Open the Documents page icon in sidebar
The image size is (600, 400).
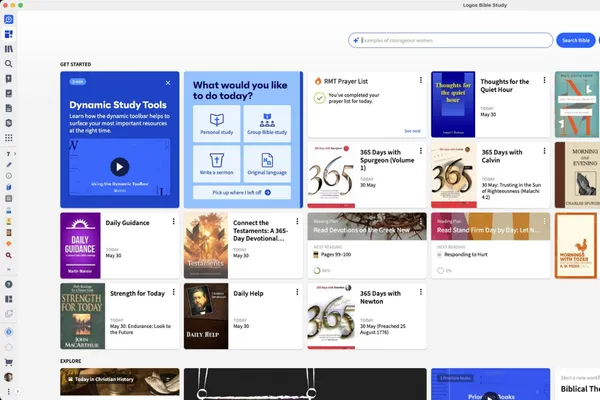pos(8,108)
